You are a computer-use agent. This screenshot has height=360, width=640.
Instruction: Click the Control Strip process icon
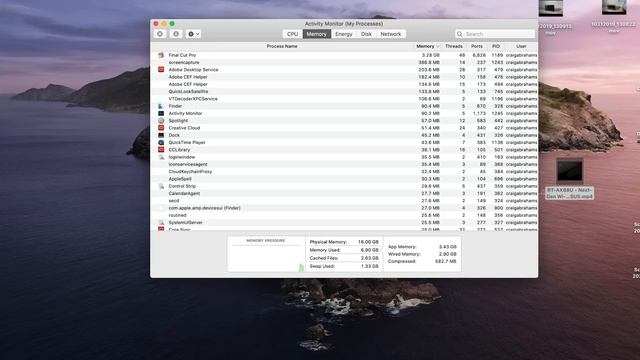pos(161,186)
